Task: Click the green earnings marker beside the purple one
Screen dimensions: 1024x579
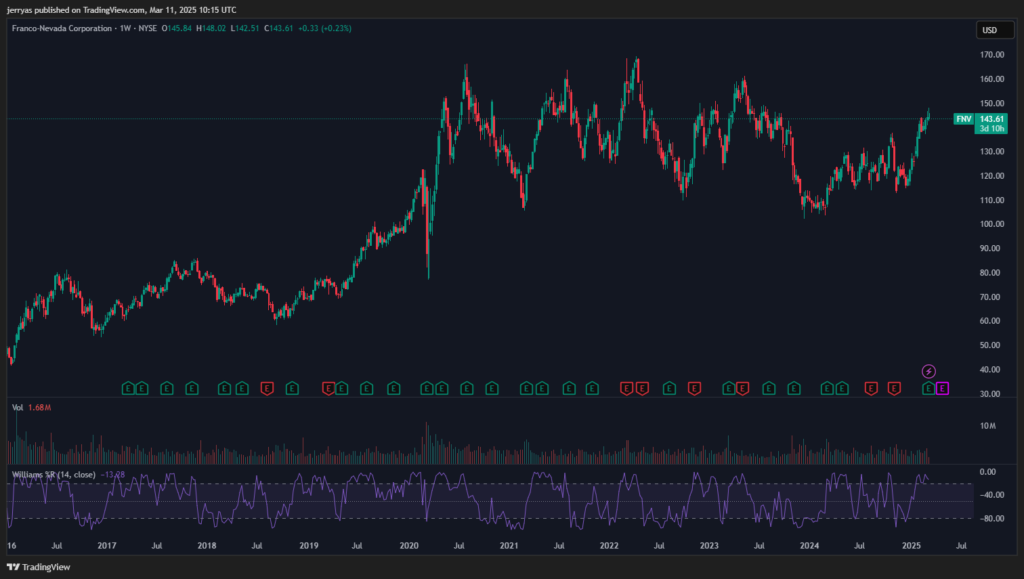Action: tap(928, 387)
